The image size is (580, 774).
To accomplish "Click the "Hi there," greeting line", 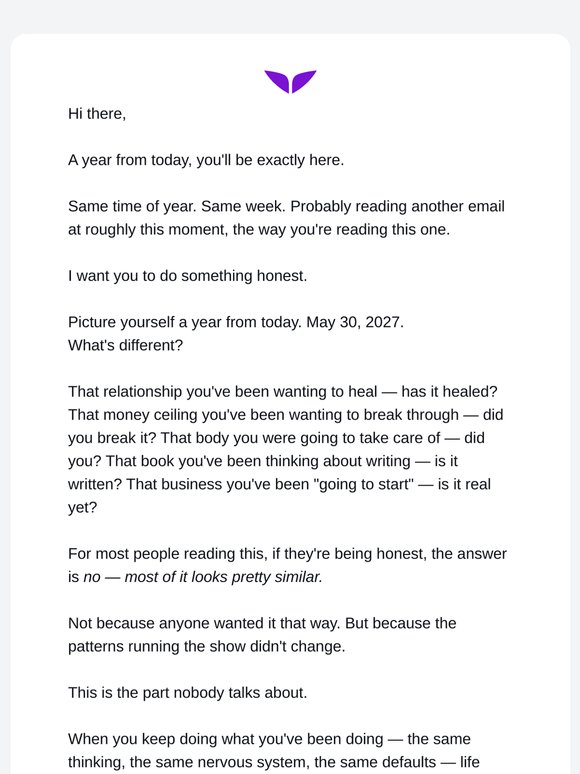I will (x=97, y=114).
